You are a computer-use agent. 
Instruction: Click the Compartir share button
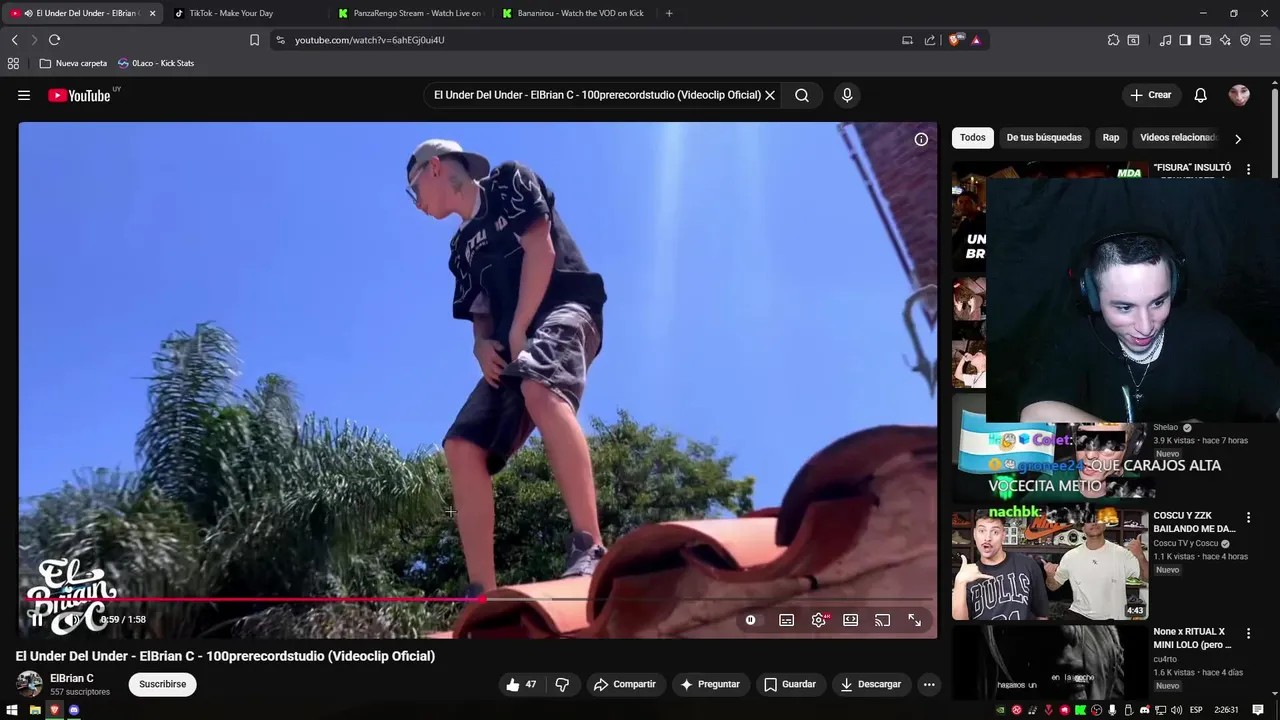pyautogui.click(x=624, y=684)
